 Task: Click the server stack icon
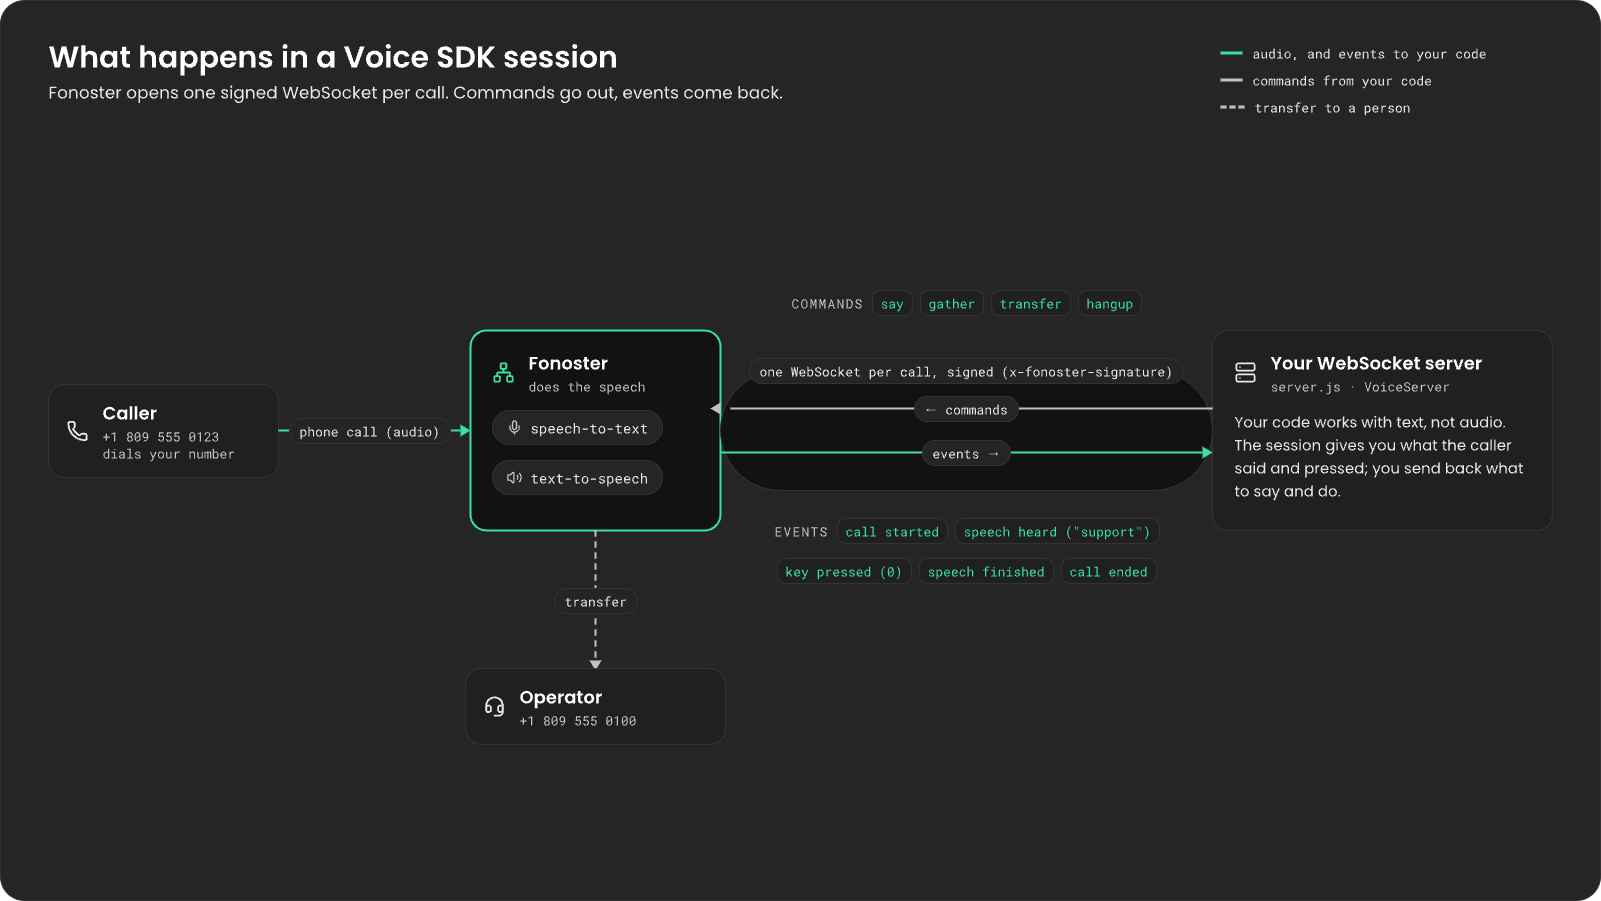(x=1245, y=373)
